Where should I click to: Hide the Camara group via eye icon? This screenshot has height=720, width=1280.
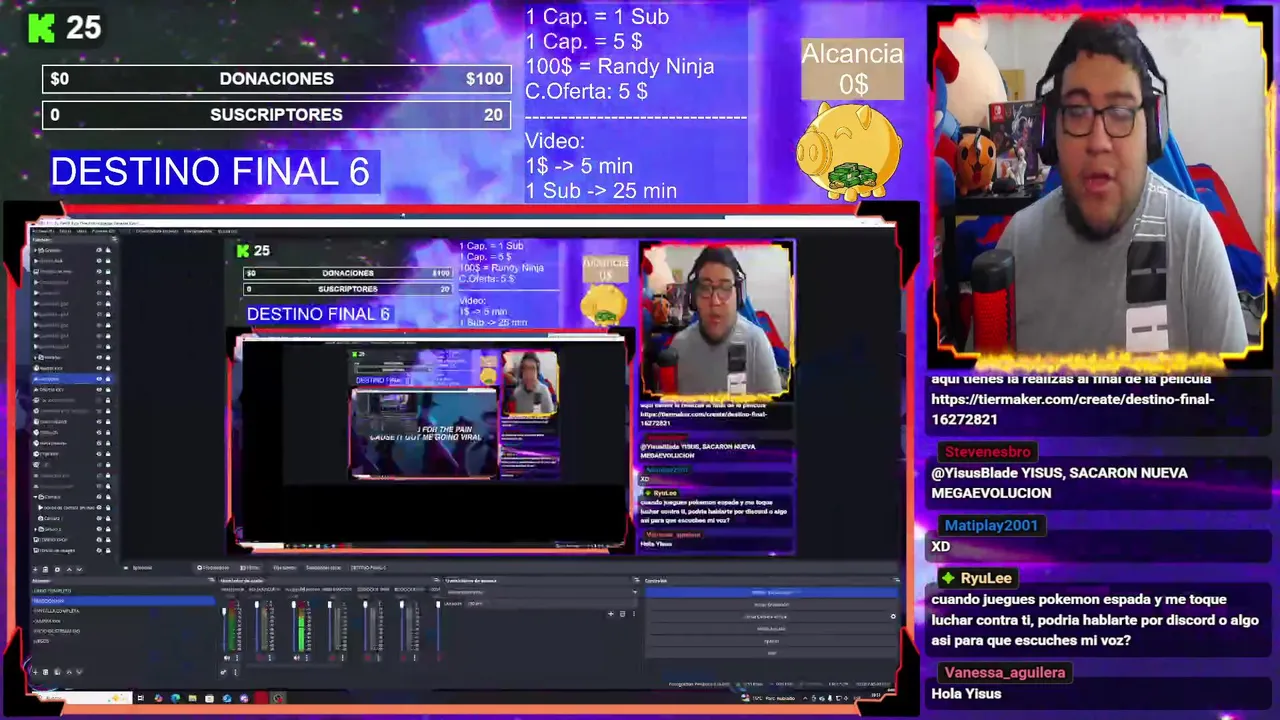[99, 497]
